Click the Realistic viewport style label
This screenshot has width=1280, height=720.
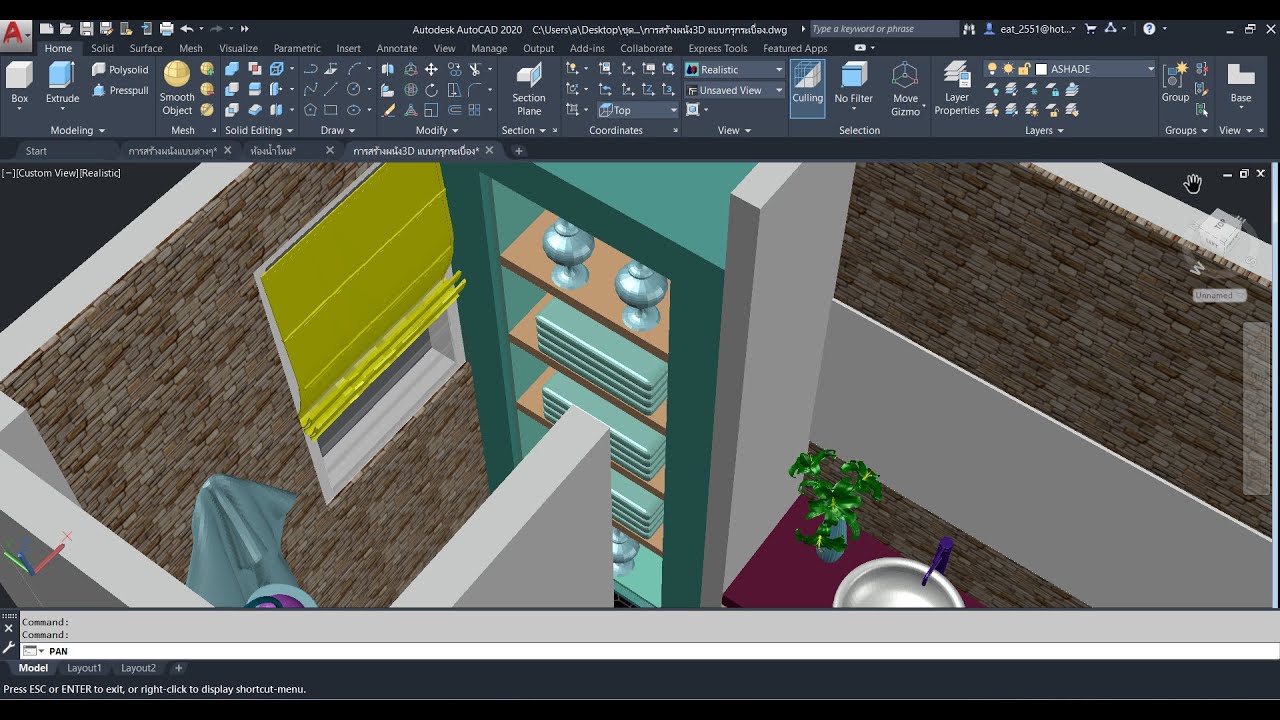(x=101, y=173)
